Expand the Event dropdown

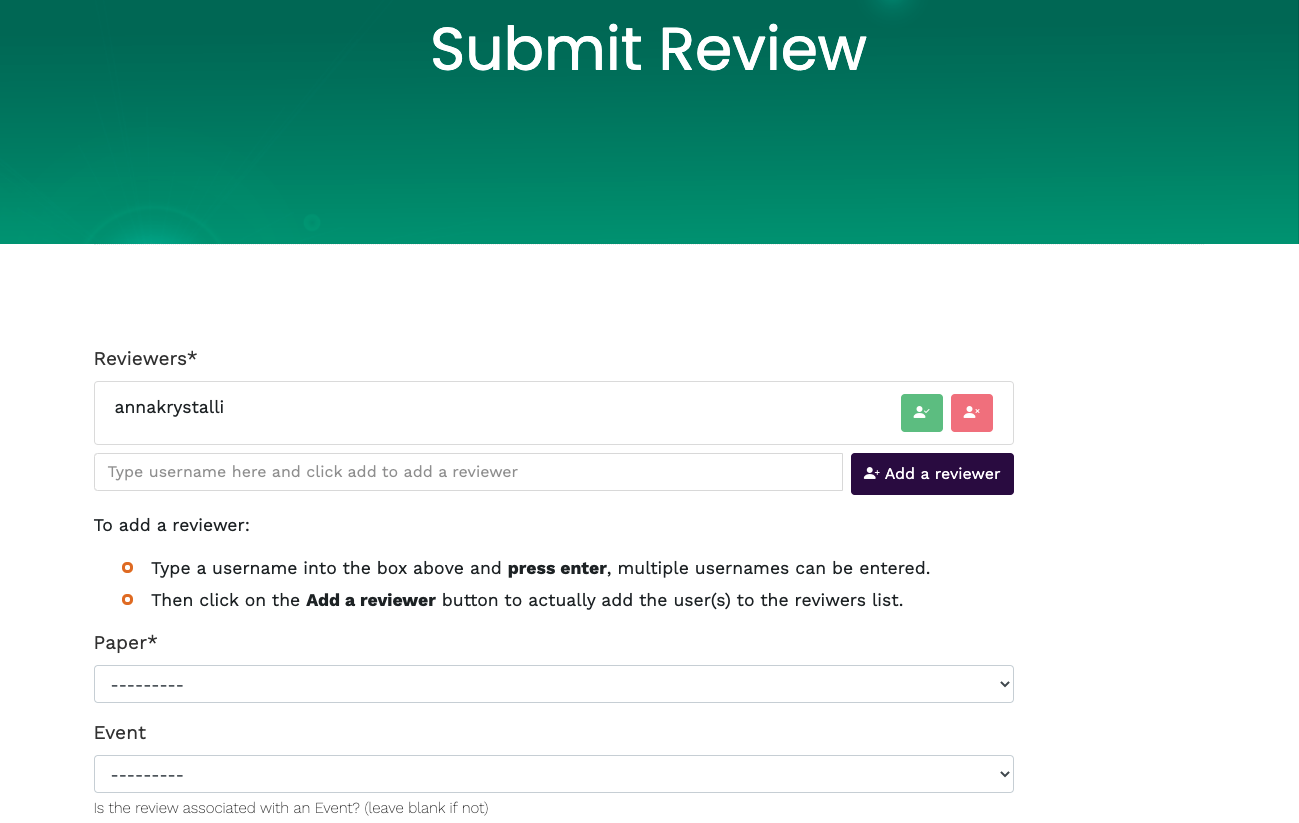click(553, 775)
